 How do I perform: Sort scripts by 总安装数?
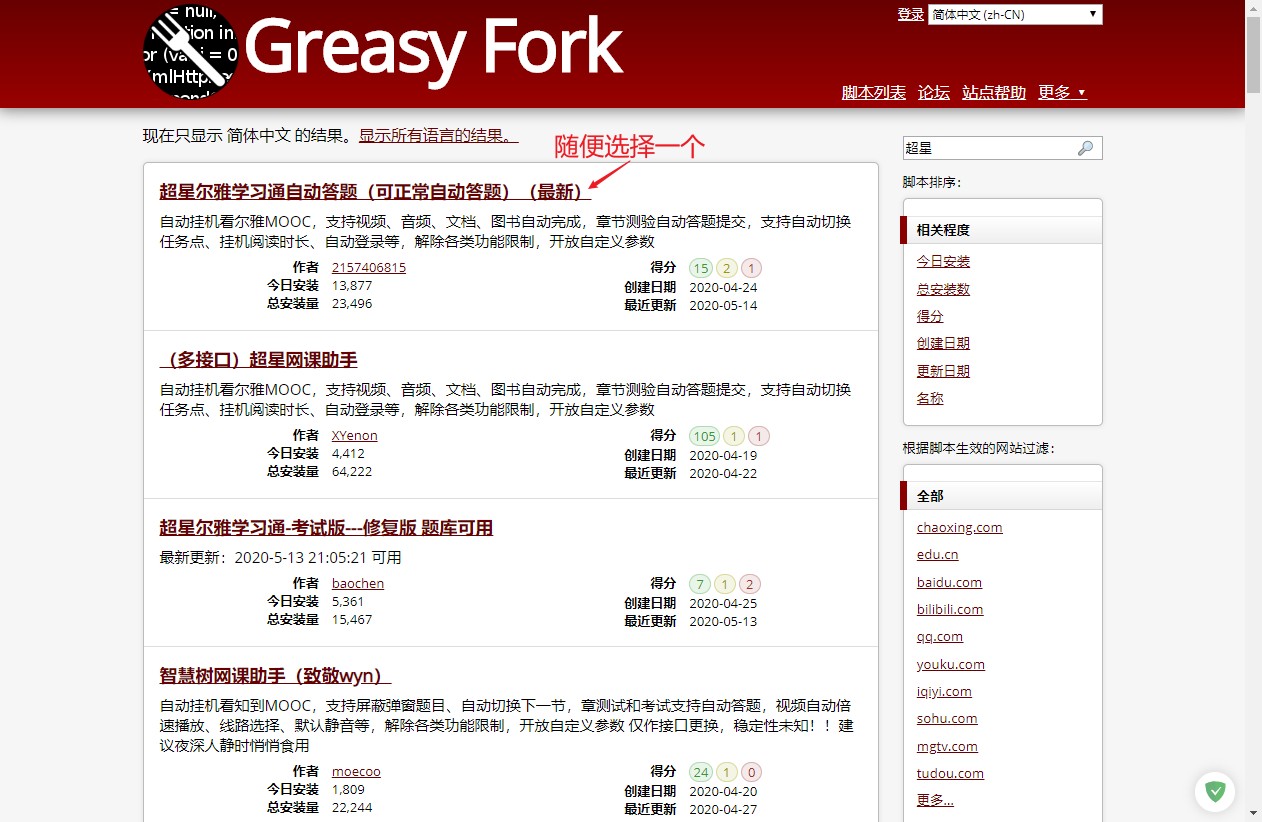click(943, 289)
